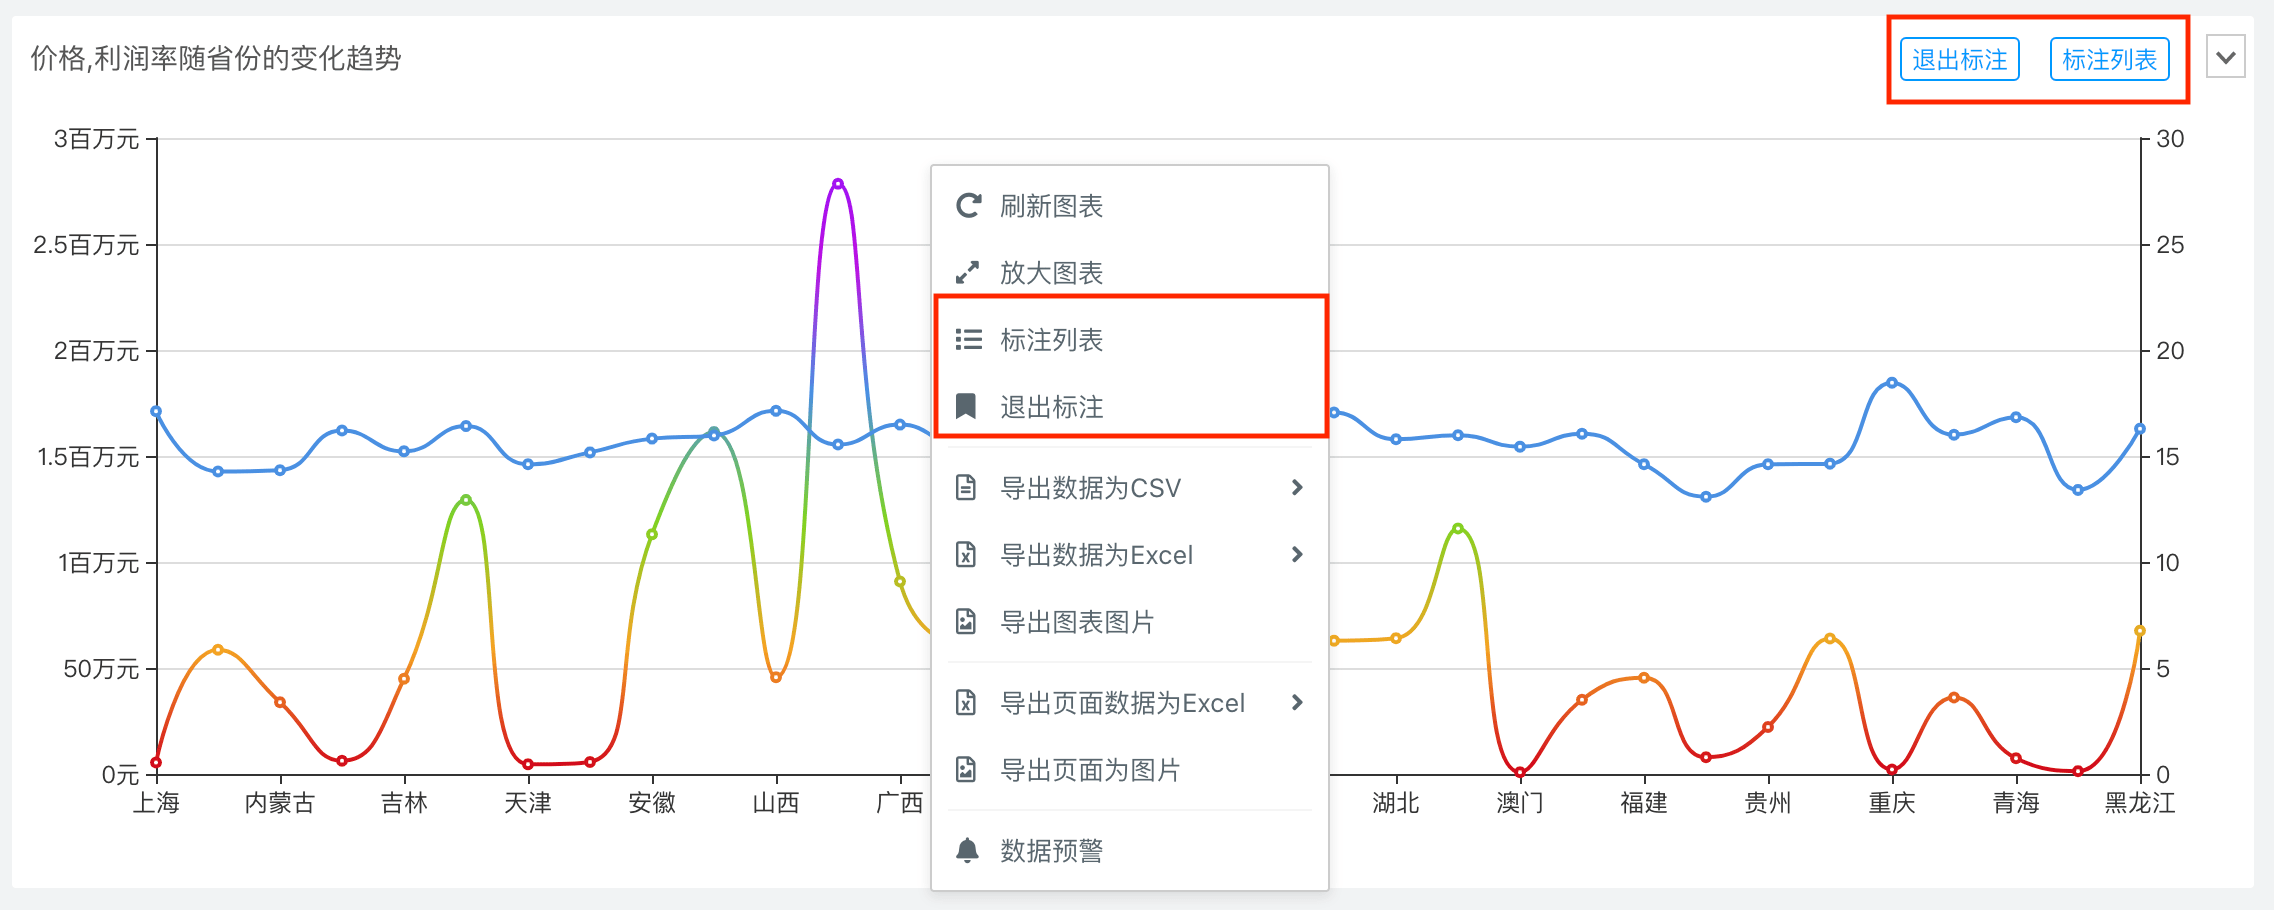Click the 退出标注 button at top right
2274x910 pixels.
(1959, 60)
